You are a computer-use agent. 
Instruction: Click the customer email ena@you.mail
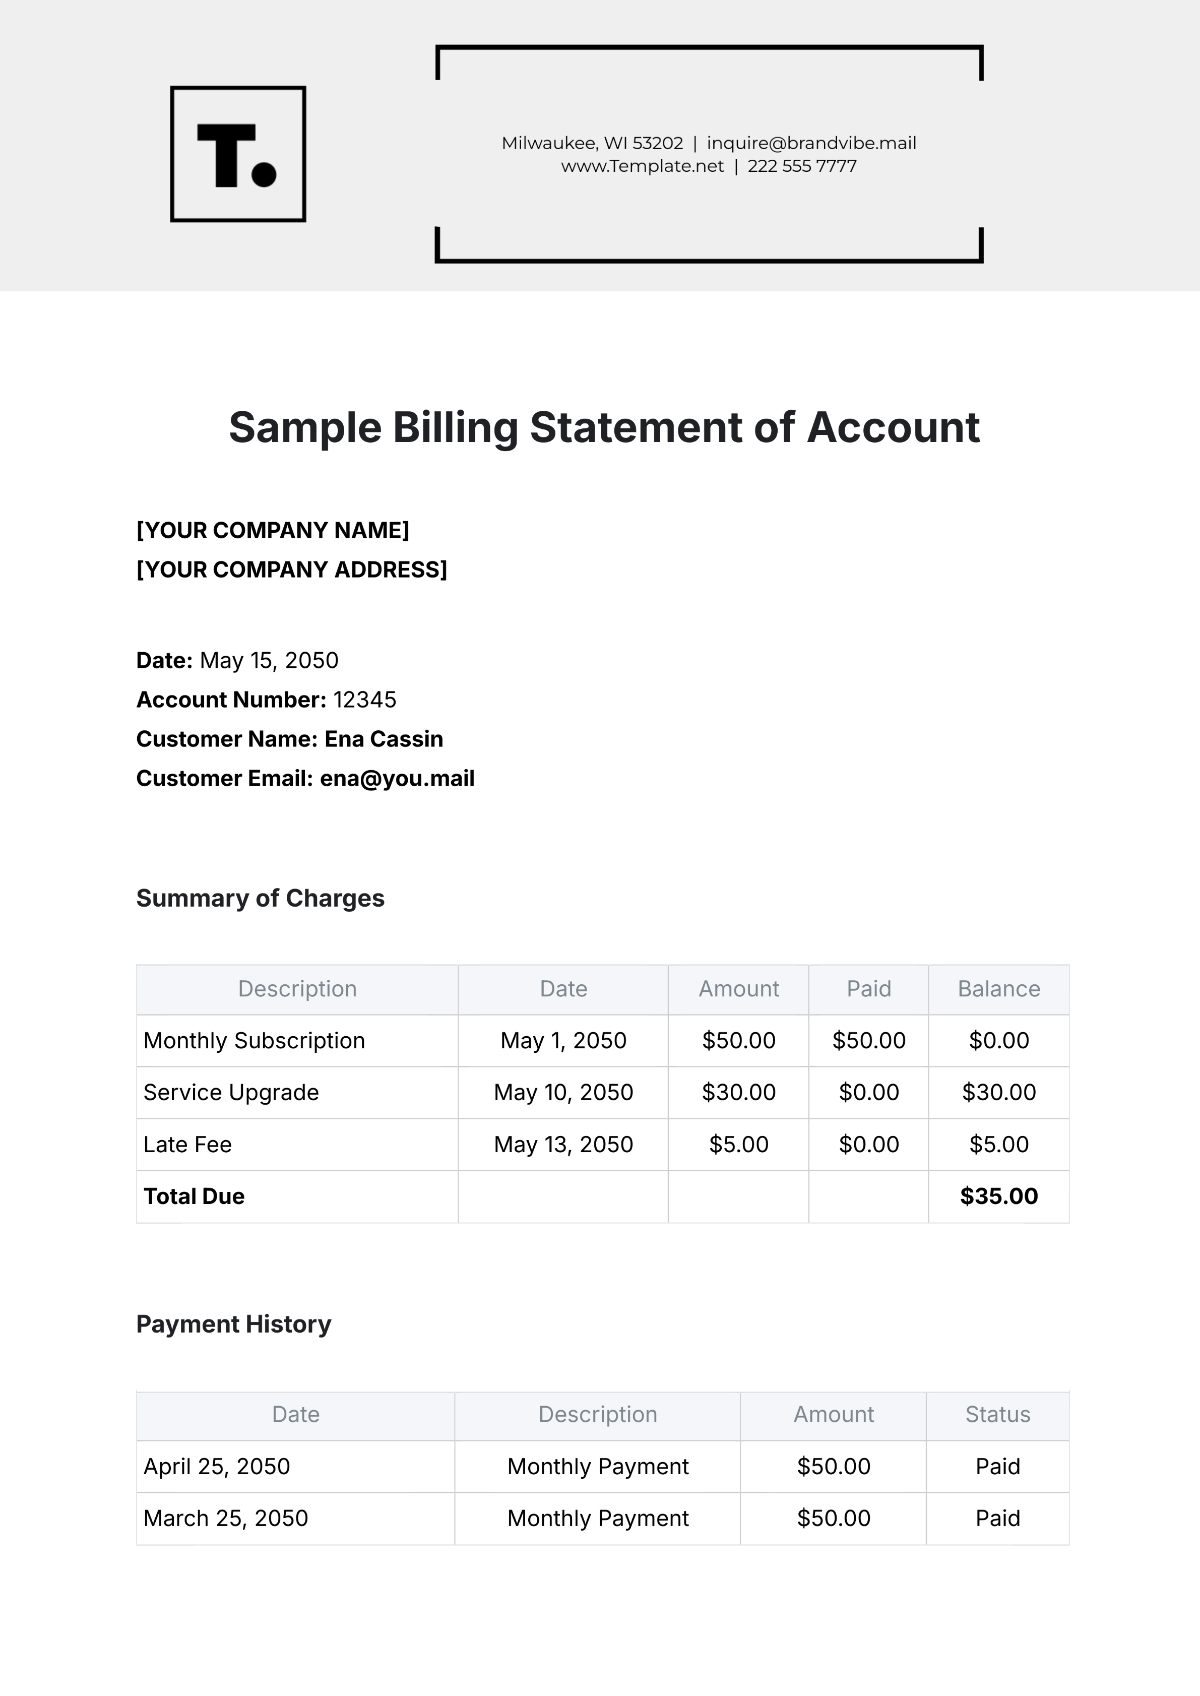coord(397,779)
